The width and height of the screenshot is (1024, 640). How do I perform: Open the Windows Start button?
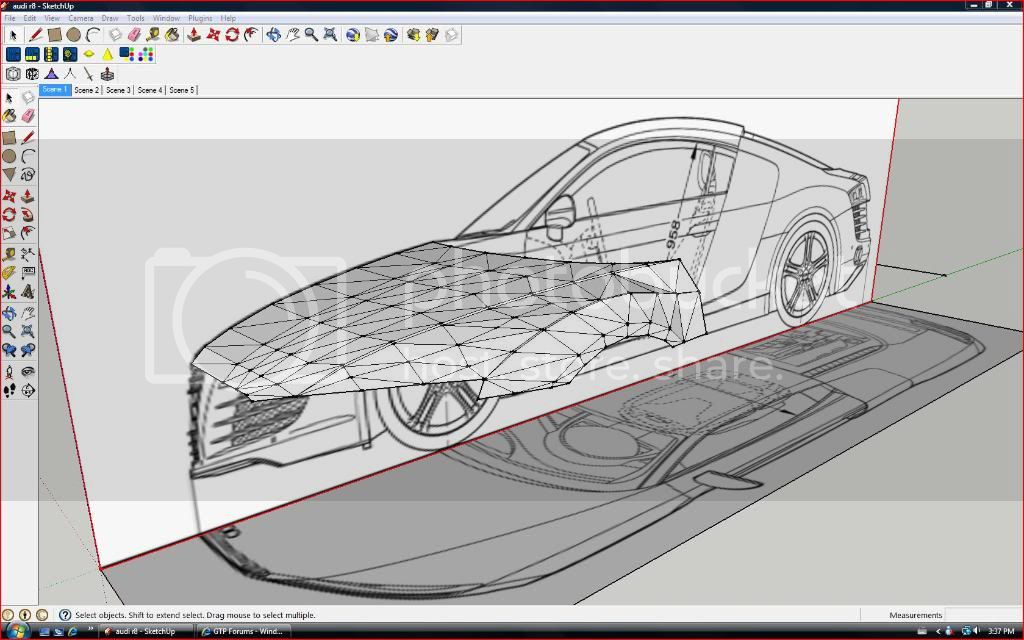tap(17, 631)
